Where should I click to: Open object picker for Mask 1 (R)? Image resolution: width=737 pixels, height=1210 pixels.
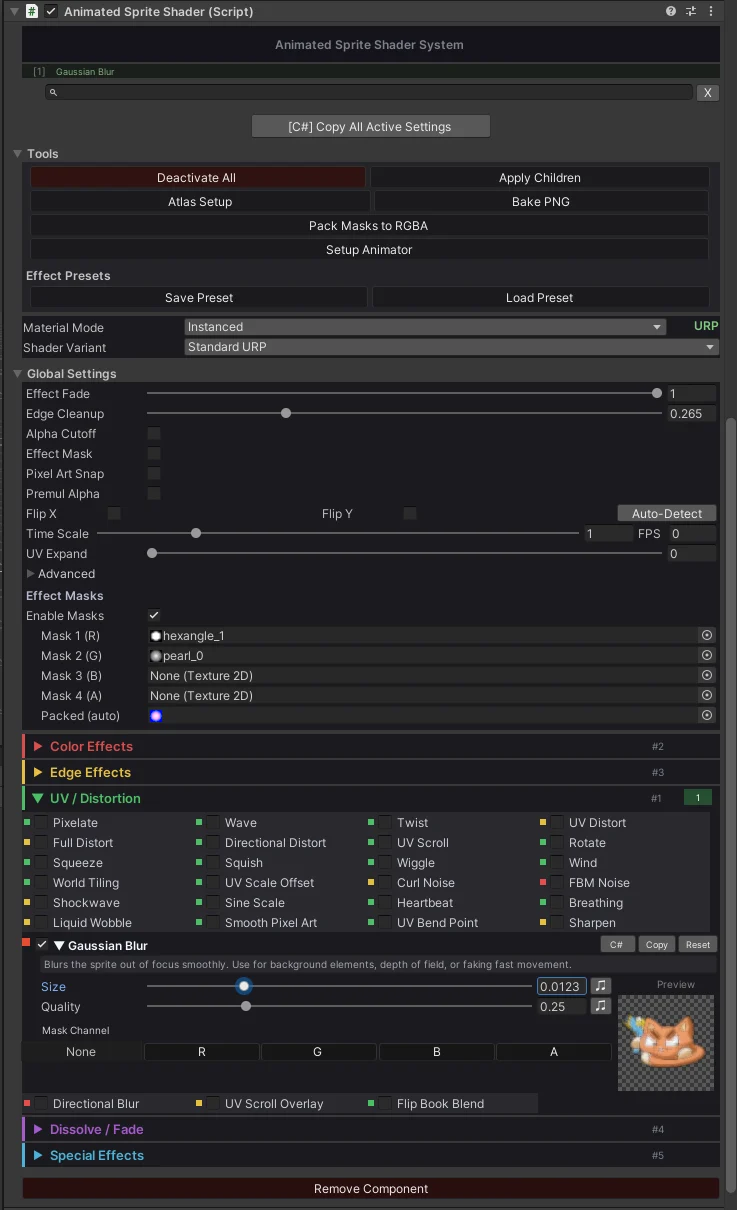point(707,635)
